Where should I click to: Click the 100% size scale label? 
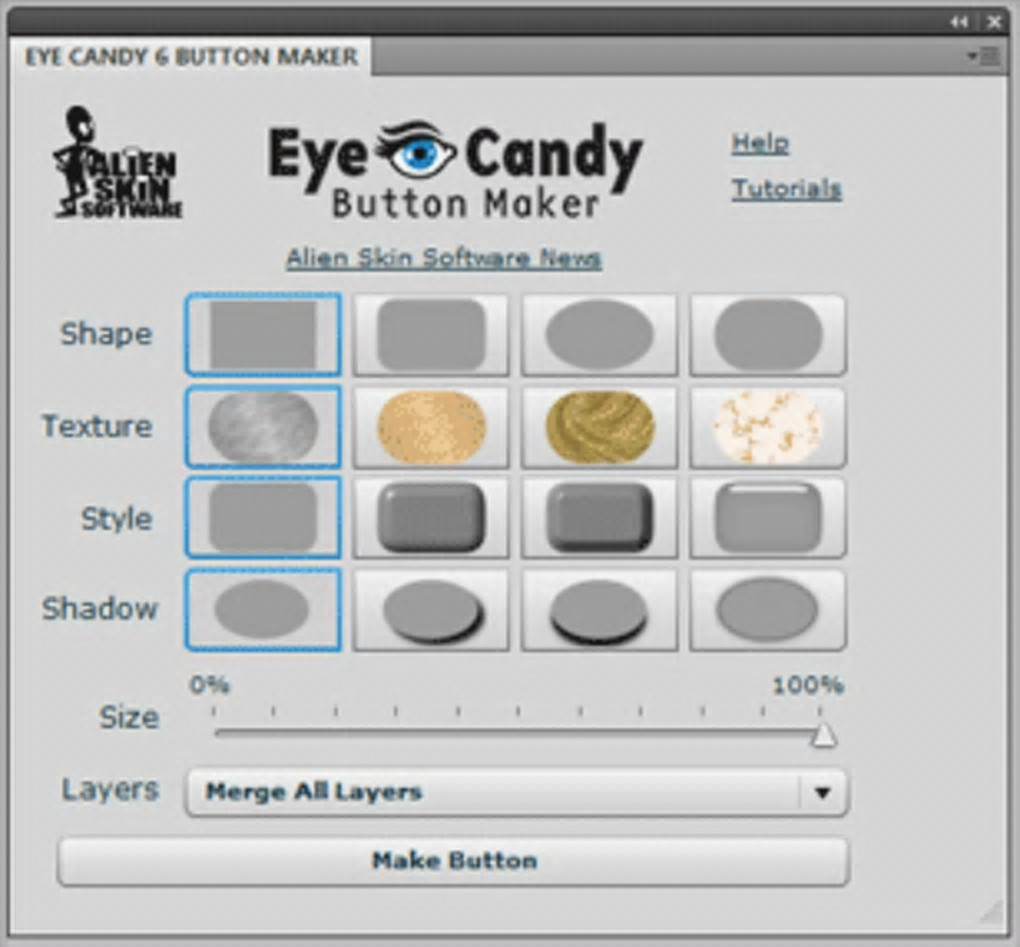pos(809,685)
